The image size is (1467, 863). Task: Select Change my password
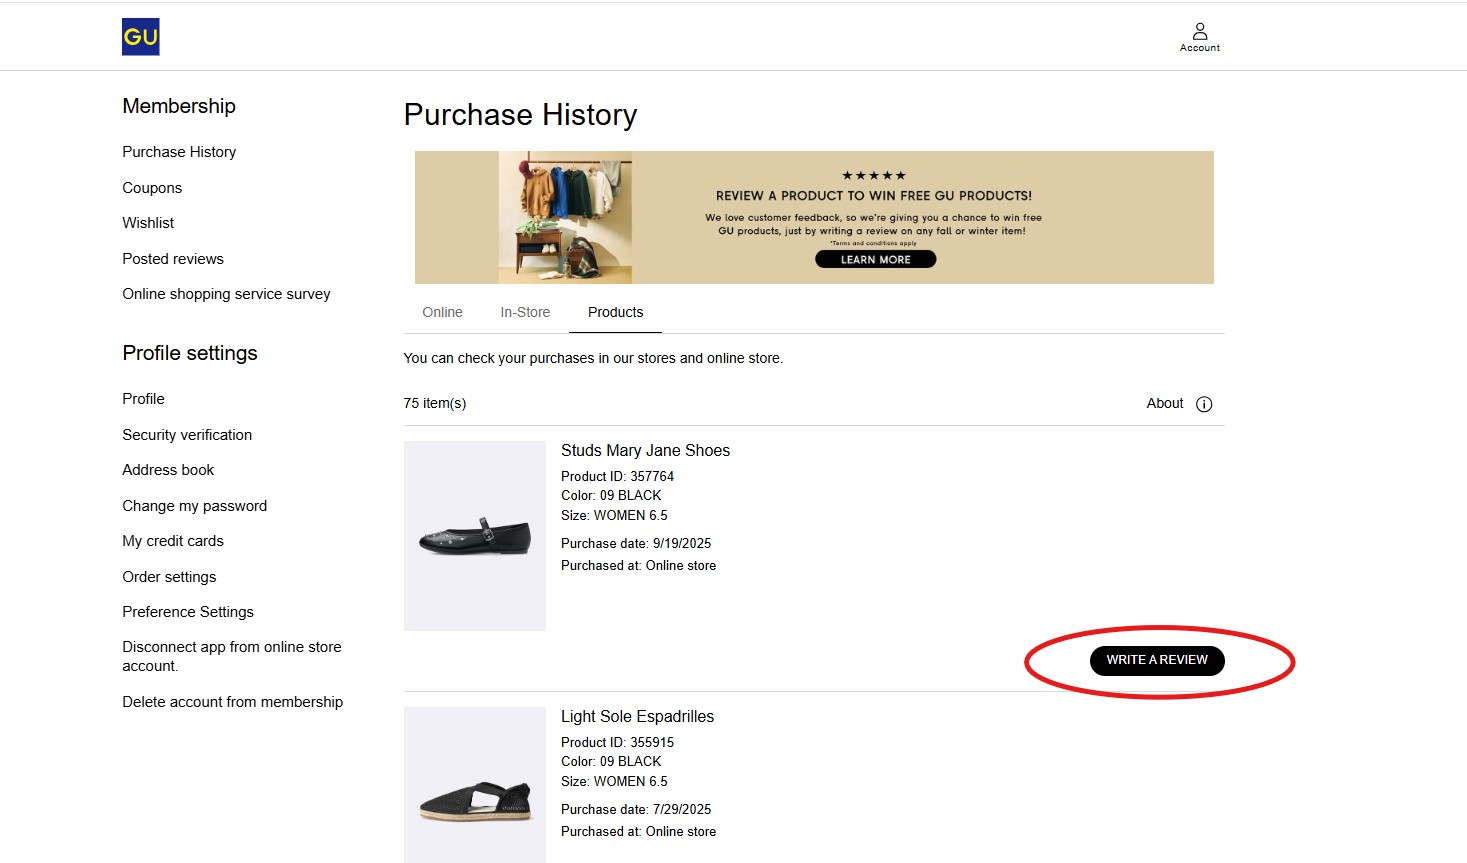(x=194, y=506)
